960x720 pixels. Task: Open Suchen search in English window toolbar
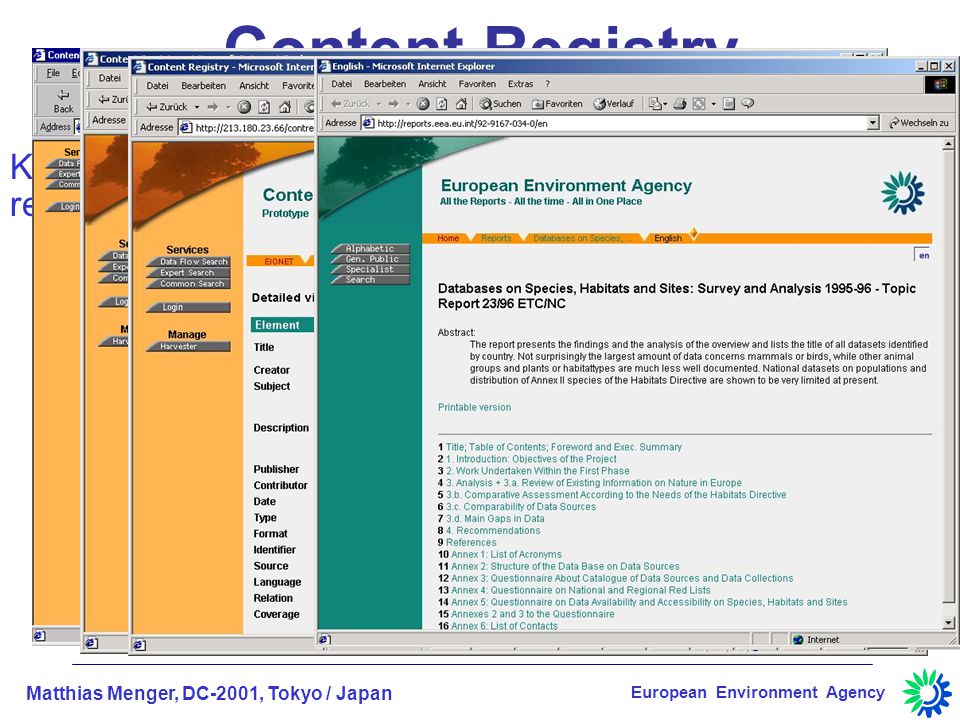(x=500, y=103)
